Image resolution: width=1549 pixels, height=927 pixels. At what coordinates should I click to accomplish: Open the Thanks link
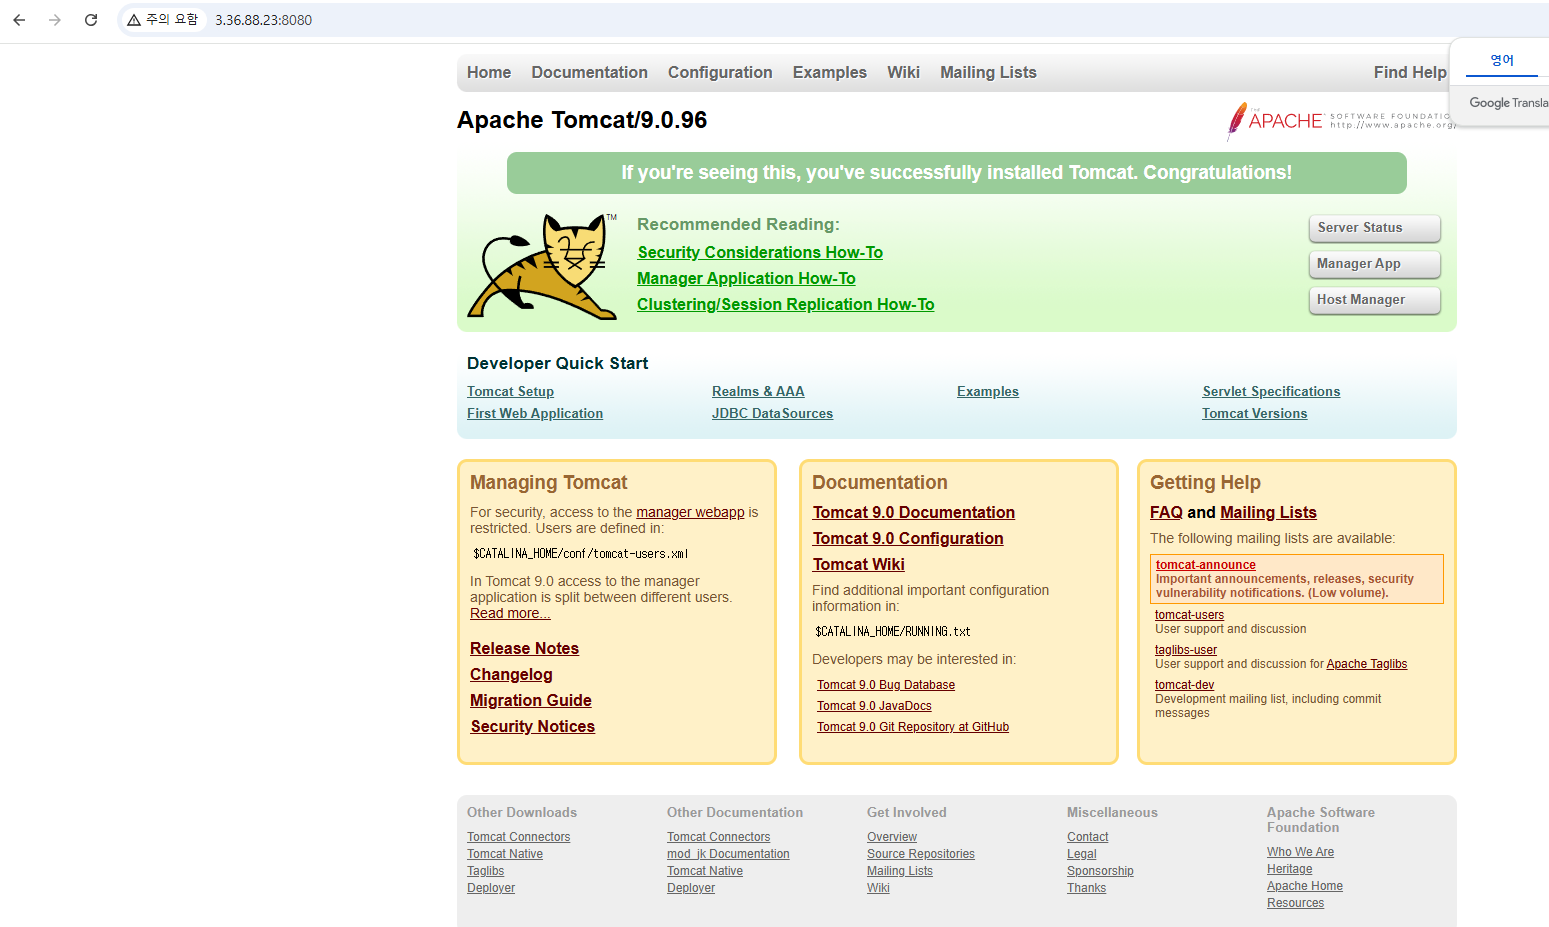click(x=1086, y=888)
